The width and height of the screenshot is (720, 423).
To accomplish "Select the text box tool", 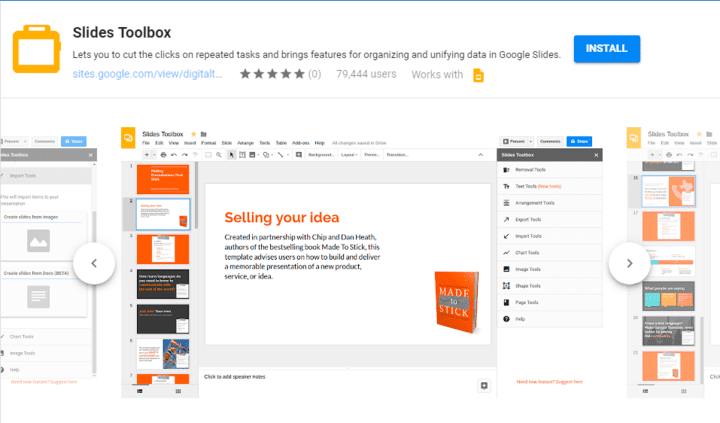I will click(242, 155).
